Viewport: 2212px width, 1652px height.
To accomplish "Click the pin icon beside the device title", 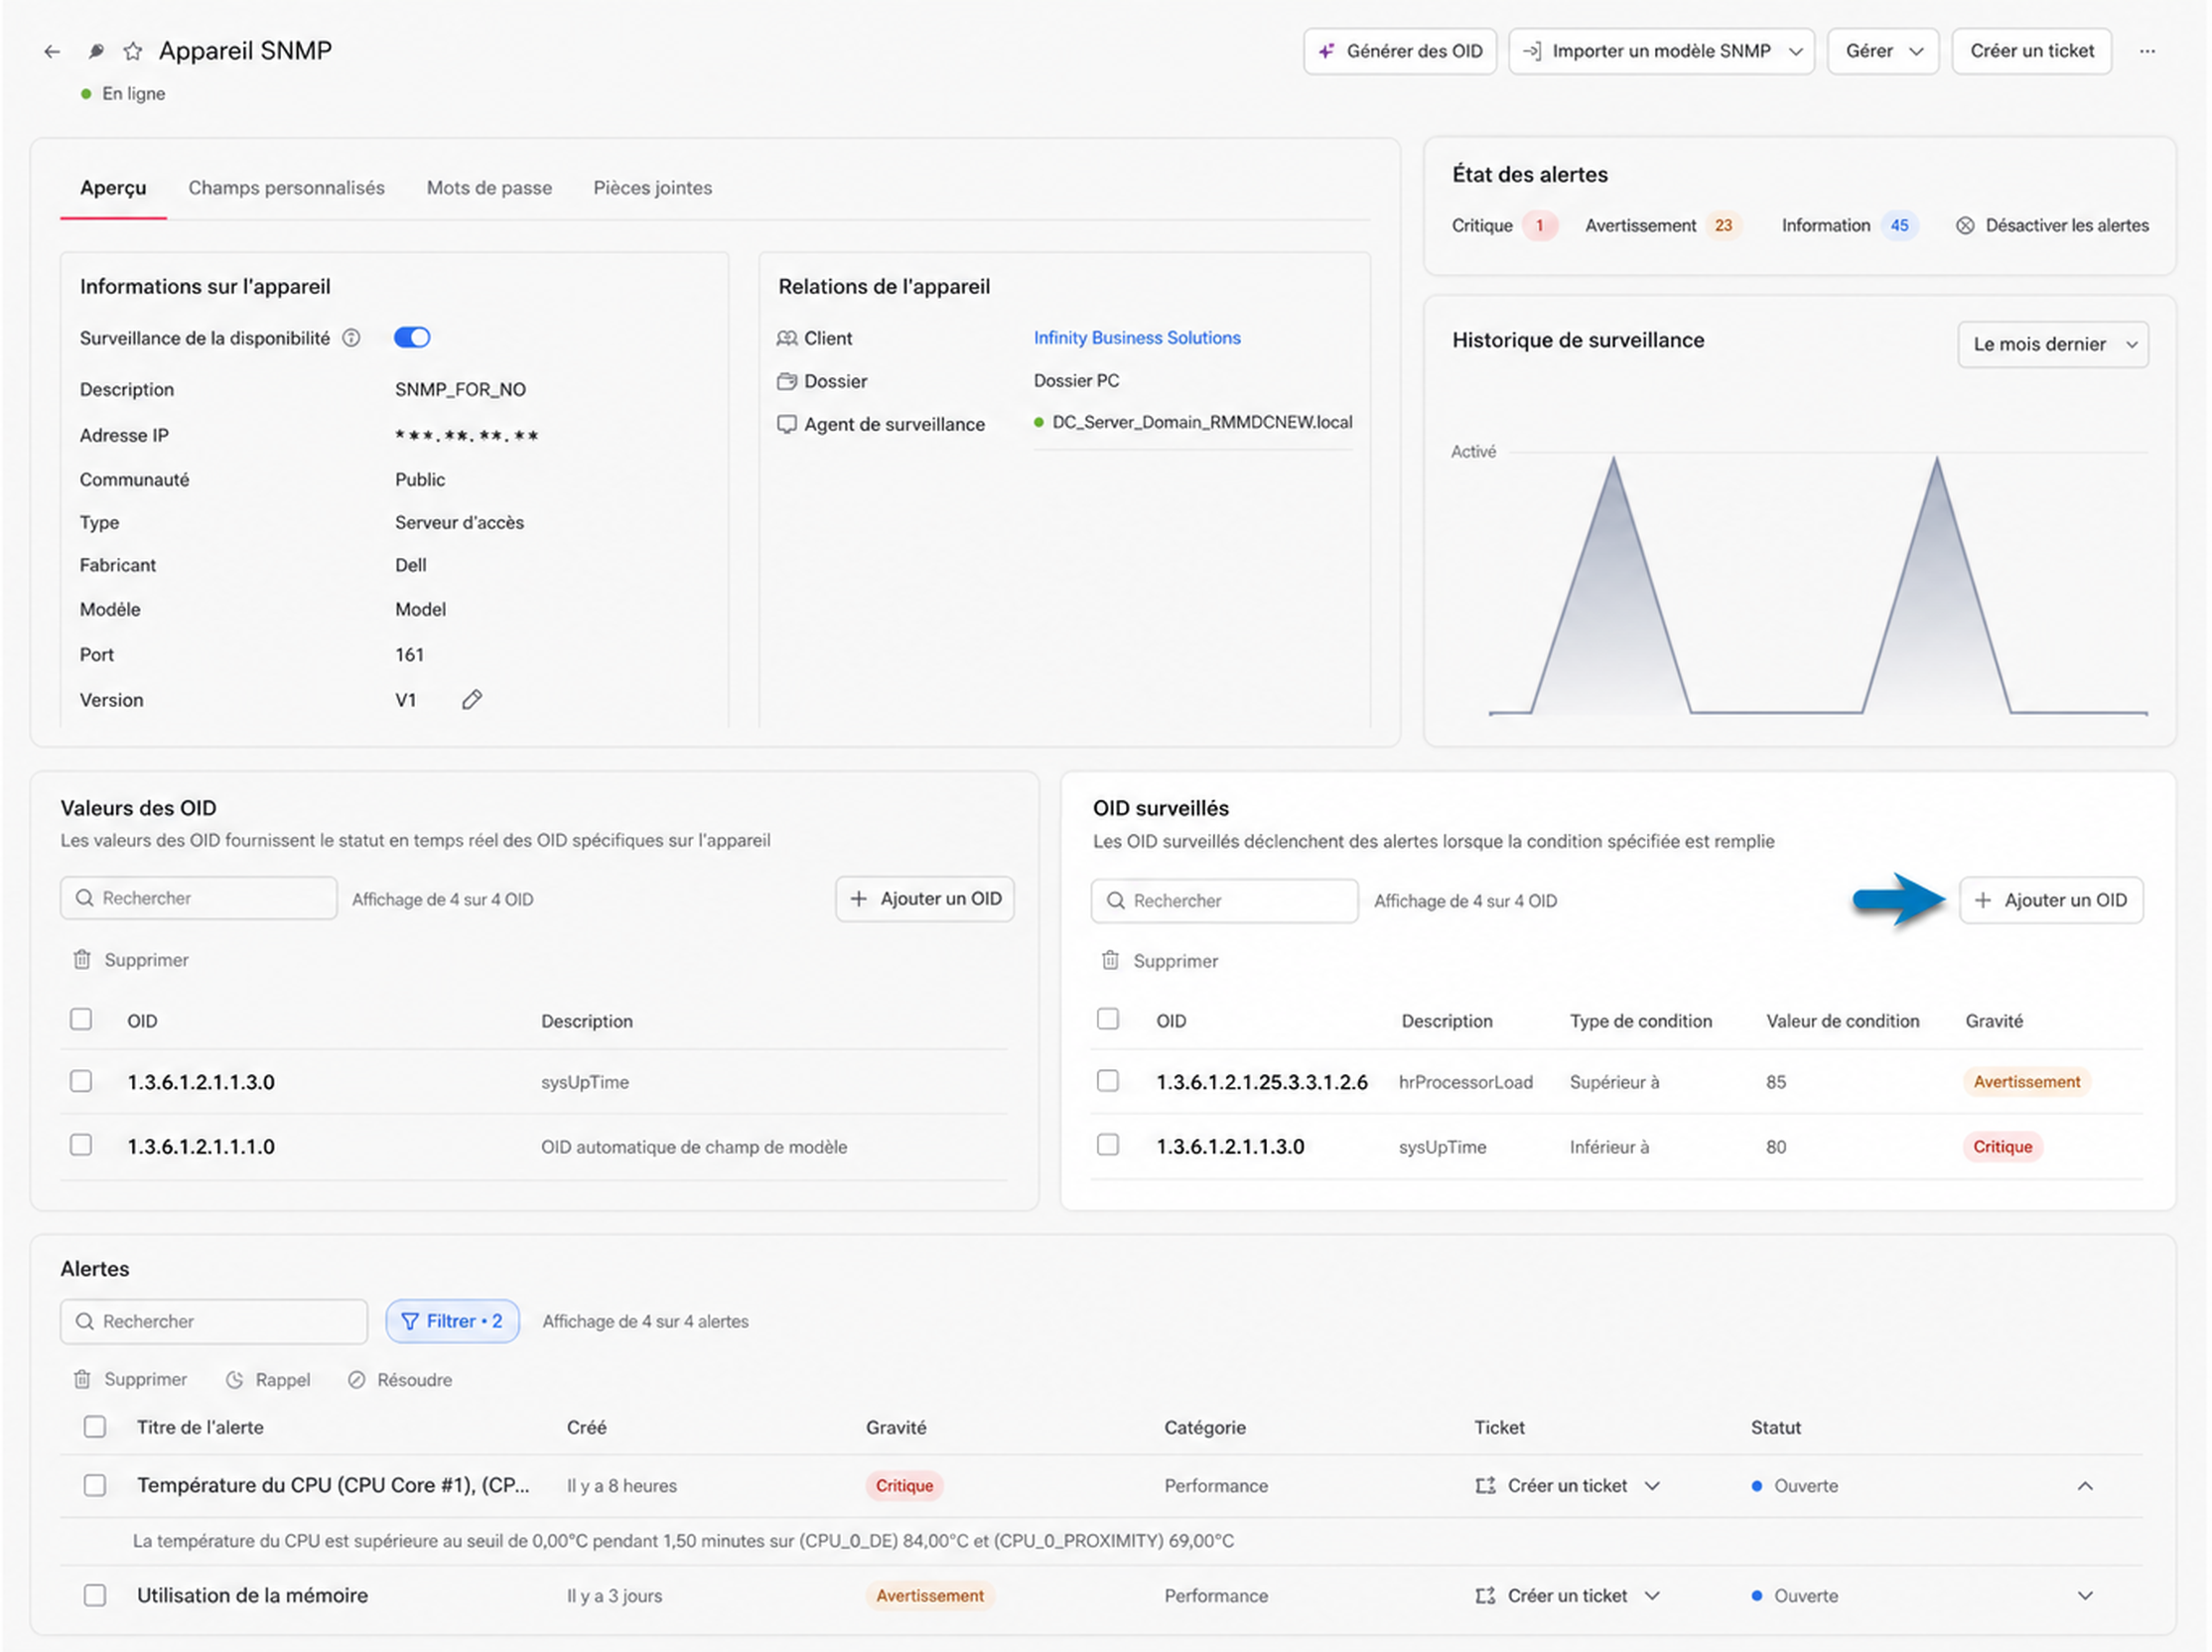I will pos(96,51).
